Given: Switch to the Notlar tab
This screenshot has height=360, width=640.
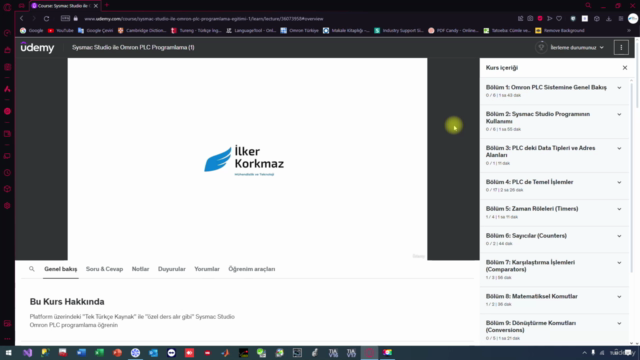Looking at the screenshot, I should click(x=140, y=269).
